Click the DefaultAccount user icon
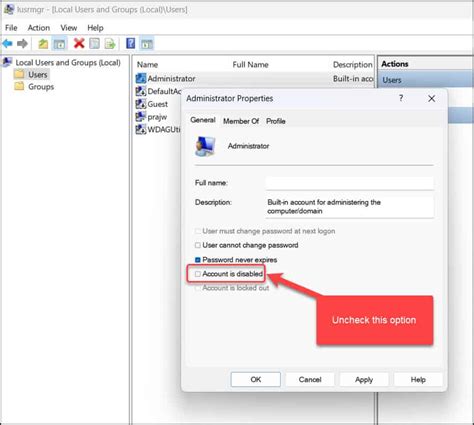The height and width of the screenshot is (425, 474). [x=141, y=91]
